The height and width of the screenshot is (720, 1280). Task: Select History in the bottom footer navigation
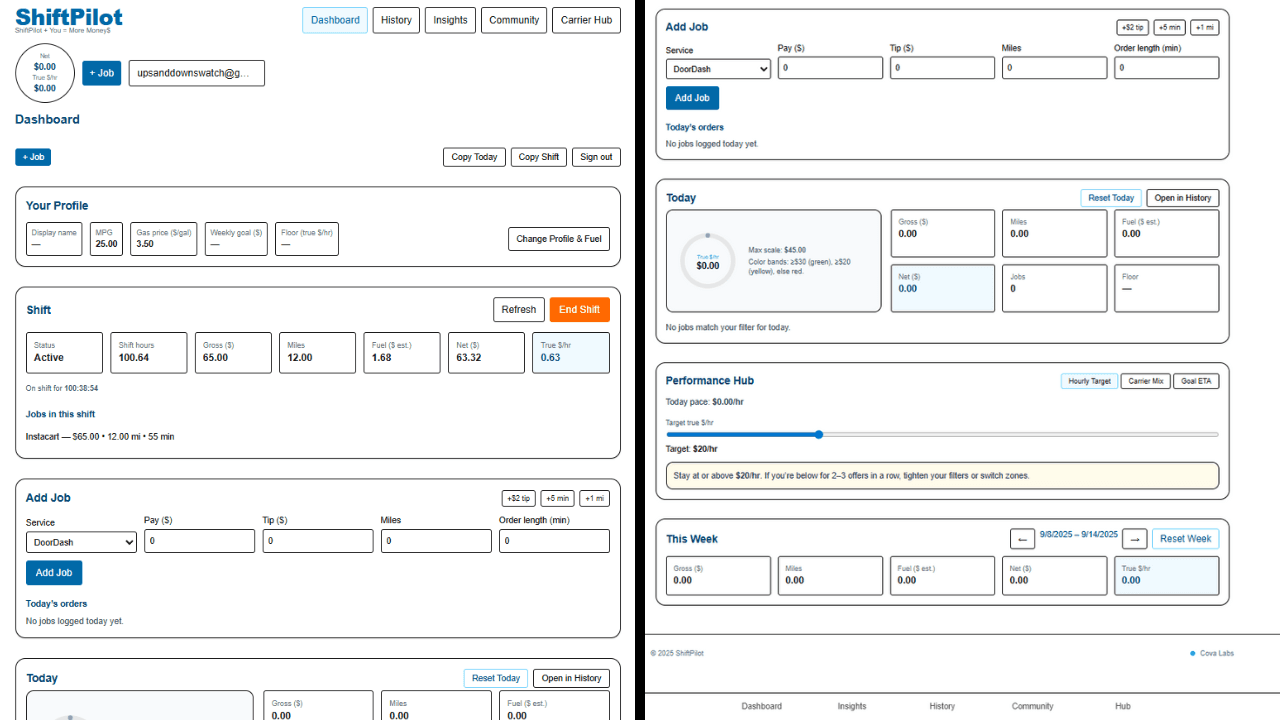pos(942,706)
